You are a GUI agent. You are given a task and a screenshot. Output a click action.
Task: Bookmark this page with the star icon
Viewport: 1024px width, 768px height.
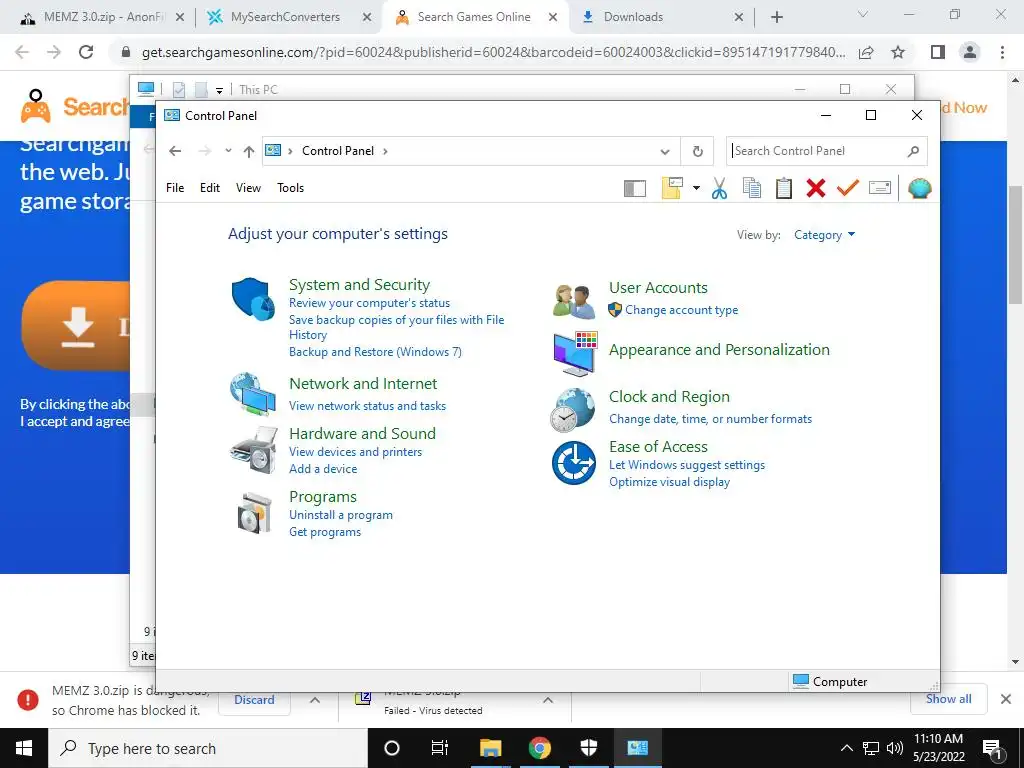(x=898, y=52)
